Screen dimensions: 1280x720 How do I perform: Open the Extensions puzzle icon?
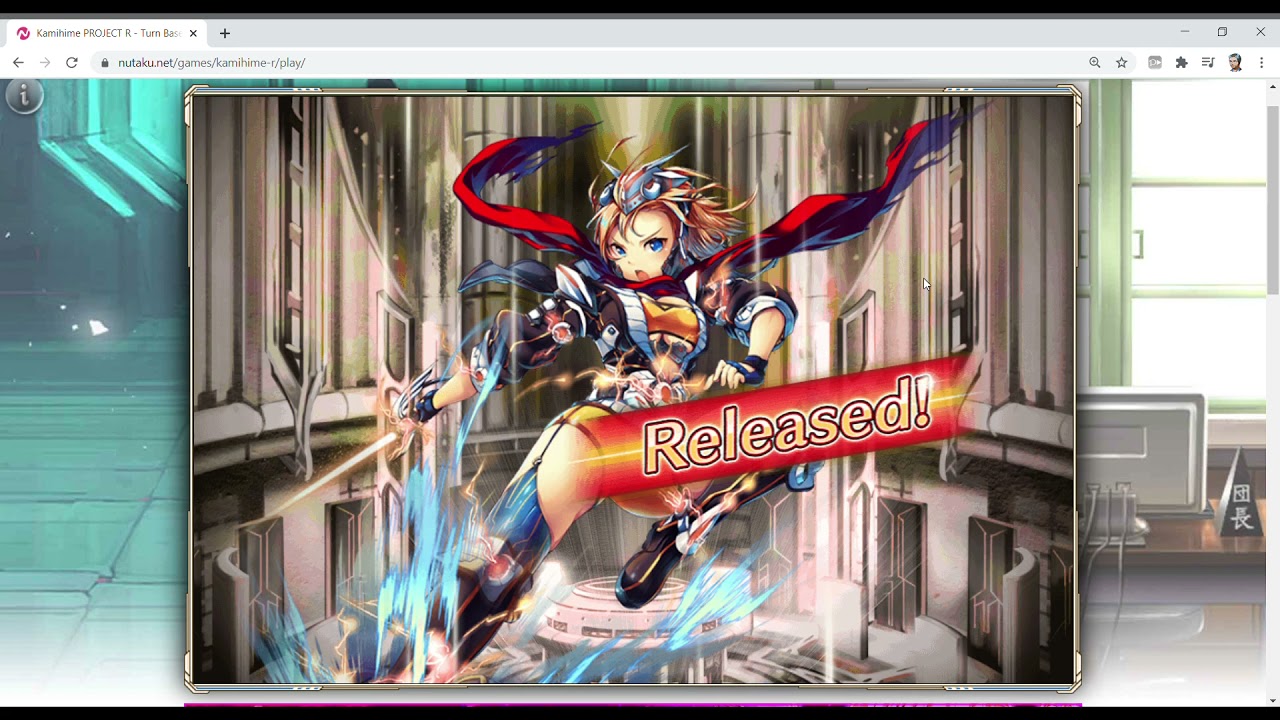coord(1181,62)
